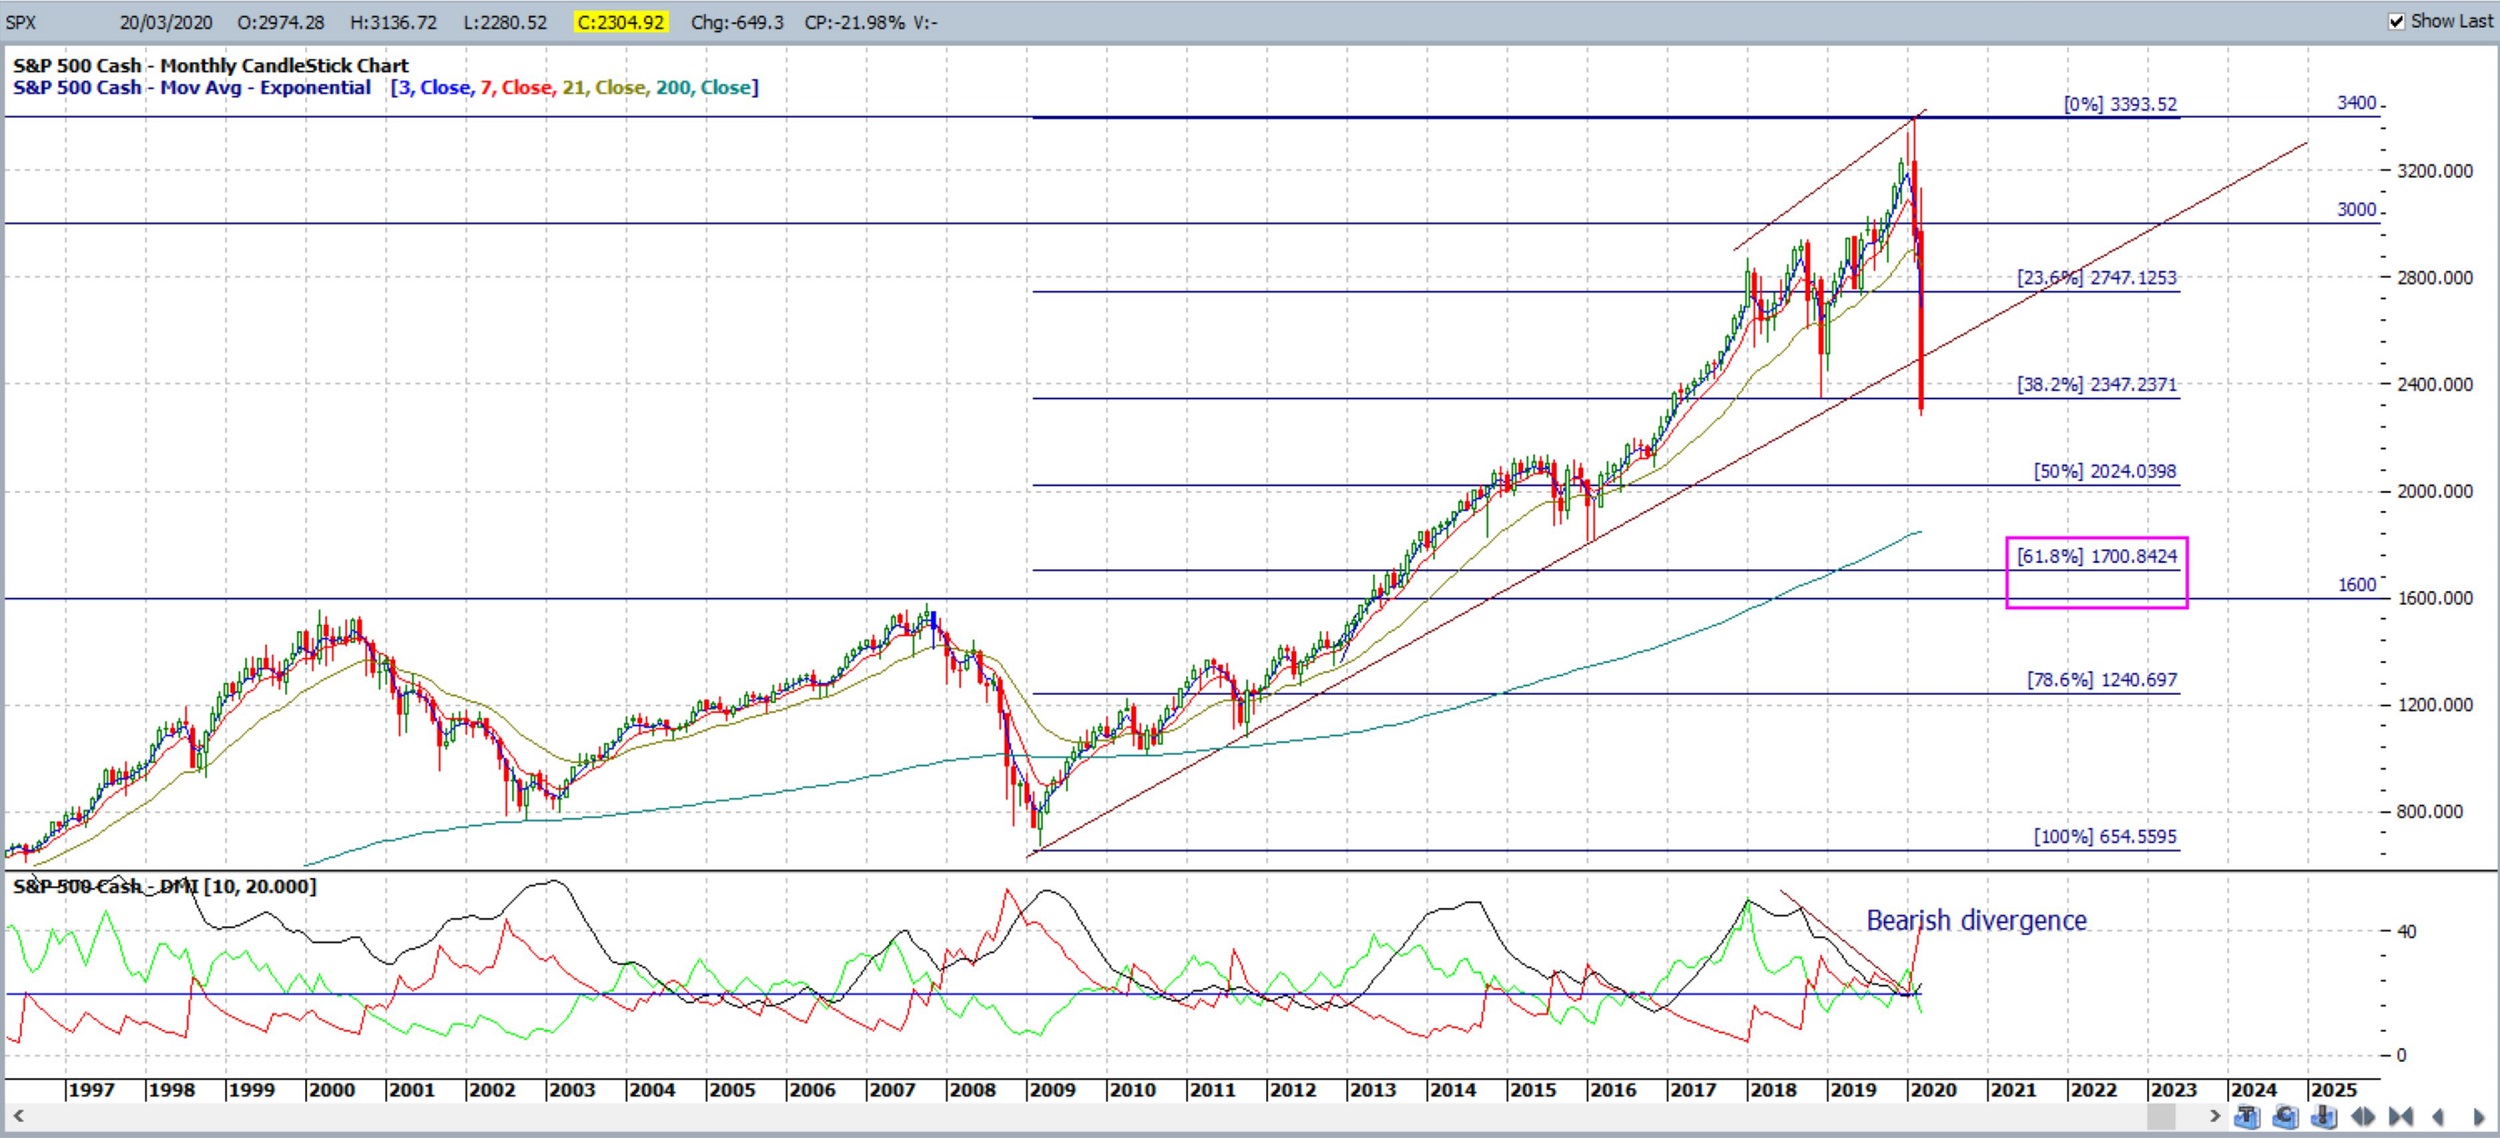This screenshot has height=1138, width=2500.
Task: Click the 1997 year label on time axis
Action: [x=91, y=1090]
